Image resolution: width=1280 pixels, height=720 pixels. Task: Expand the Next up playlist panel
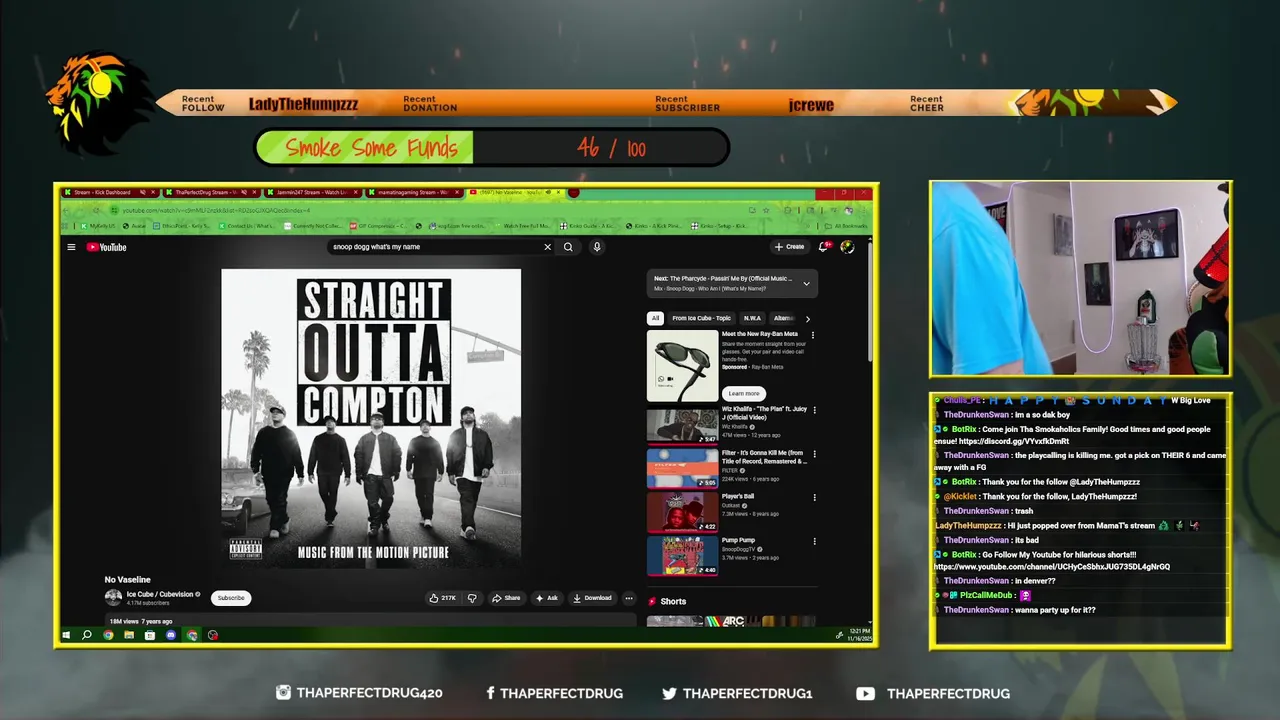[806, 283]
